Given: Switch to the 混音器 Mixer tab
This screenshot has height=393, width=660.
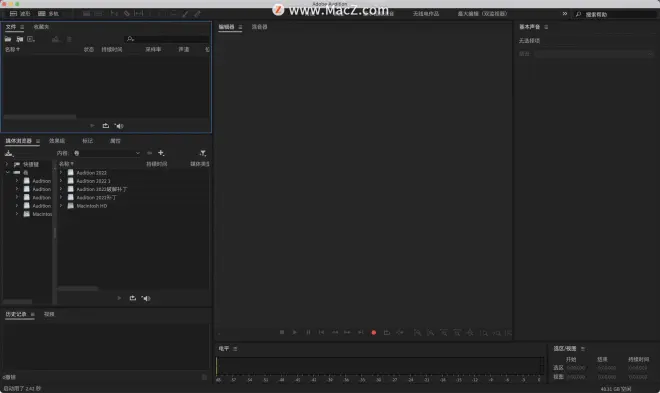Looking at the screenshot, I should click(259, 27).
